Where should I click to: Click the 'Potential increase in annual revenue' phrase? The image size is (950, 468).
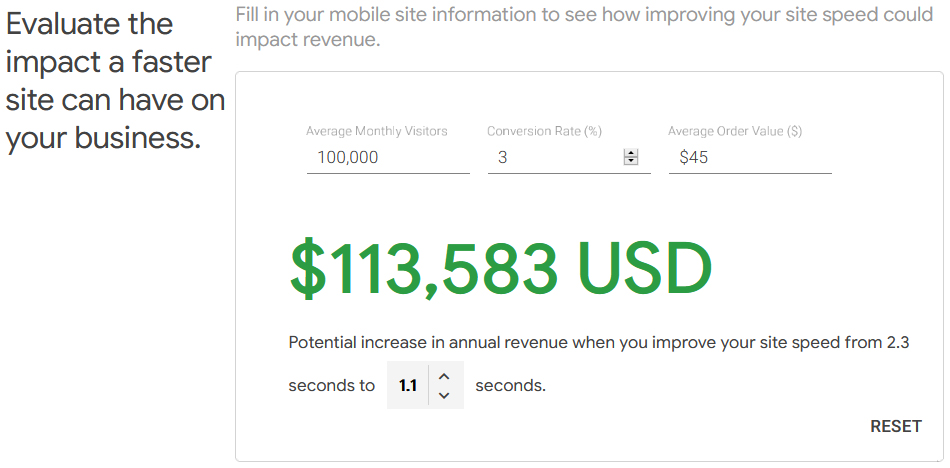pos(428,342)
